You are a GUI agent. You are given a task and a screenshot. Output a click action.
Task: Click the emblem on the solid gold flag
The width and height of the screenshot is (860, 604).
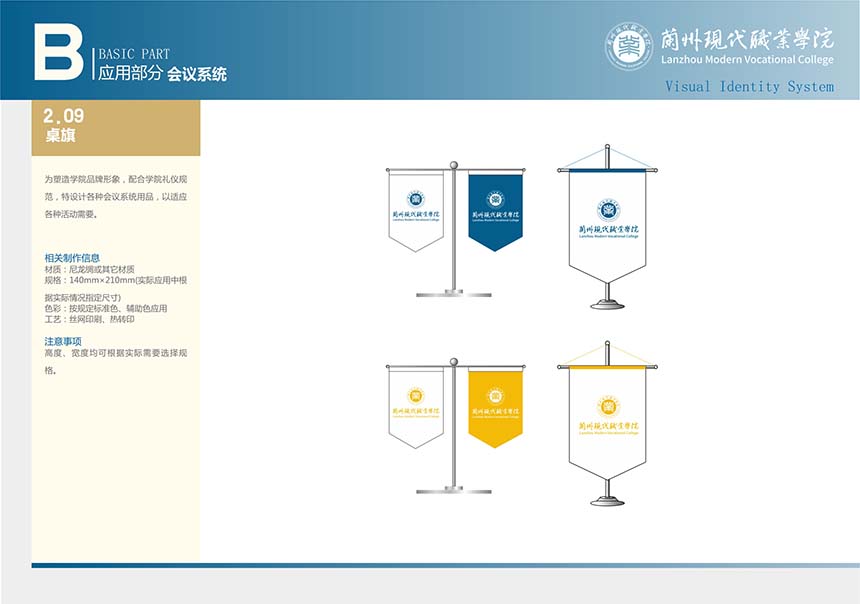coord(495,395)
